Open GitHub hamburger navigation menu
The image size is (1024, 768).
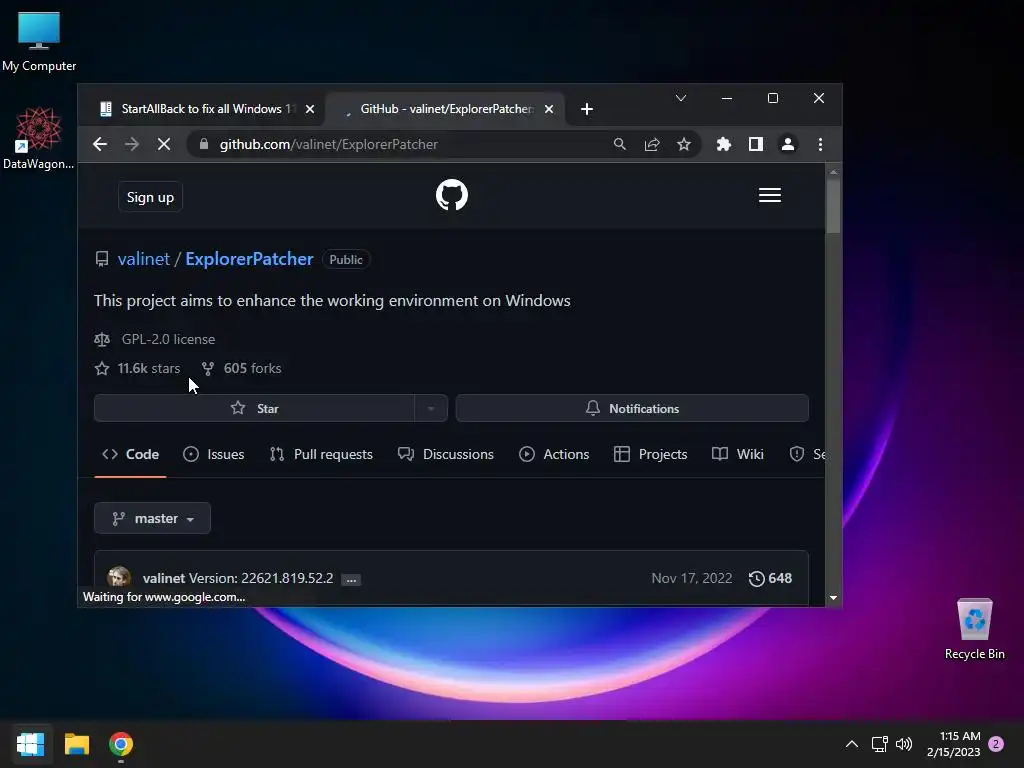click(770, 195)
